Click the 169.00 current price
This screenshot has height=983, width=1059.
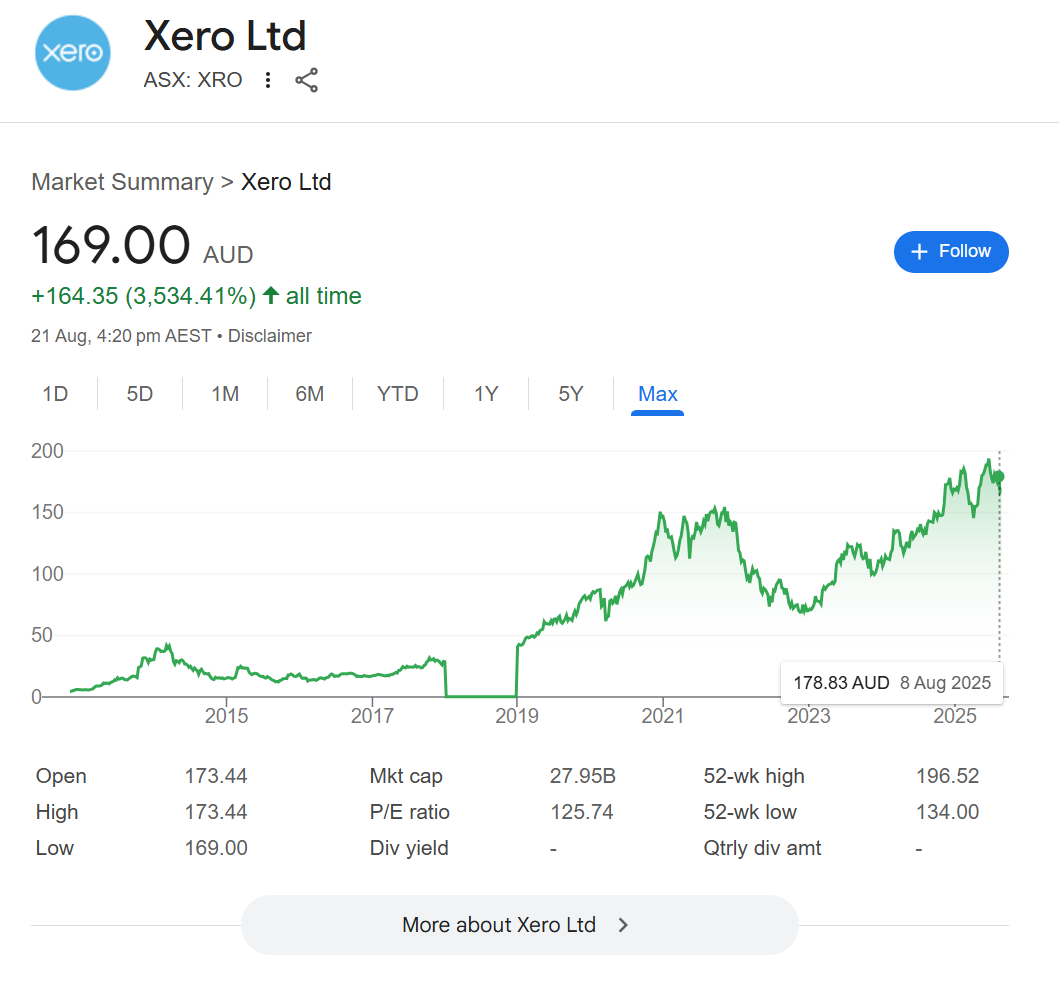[111, 245]
